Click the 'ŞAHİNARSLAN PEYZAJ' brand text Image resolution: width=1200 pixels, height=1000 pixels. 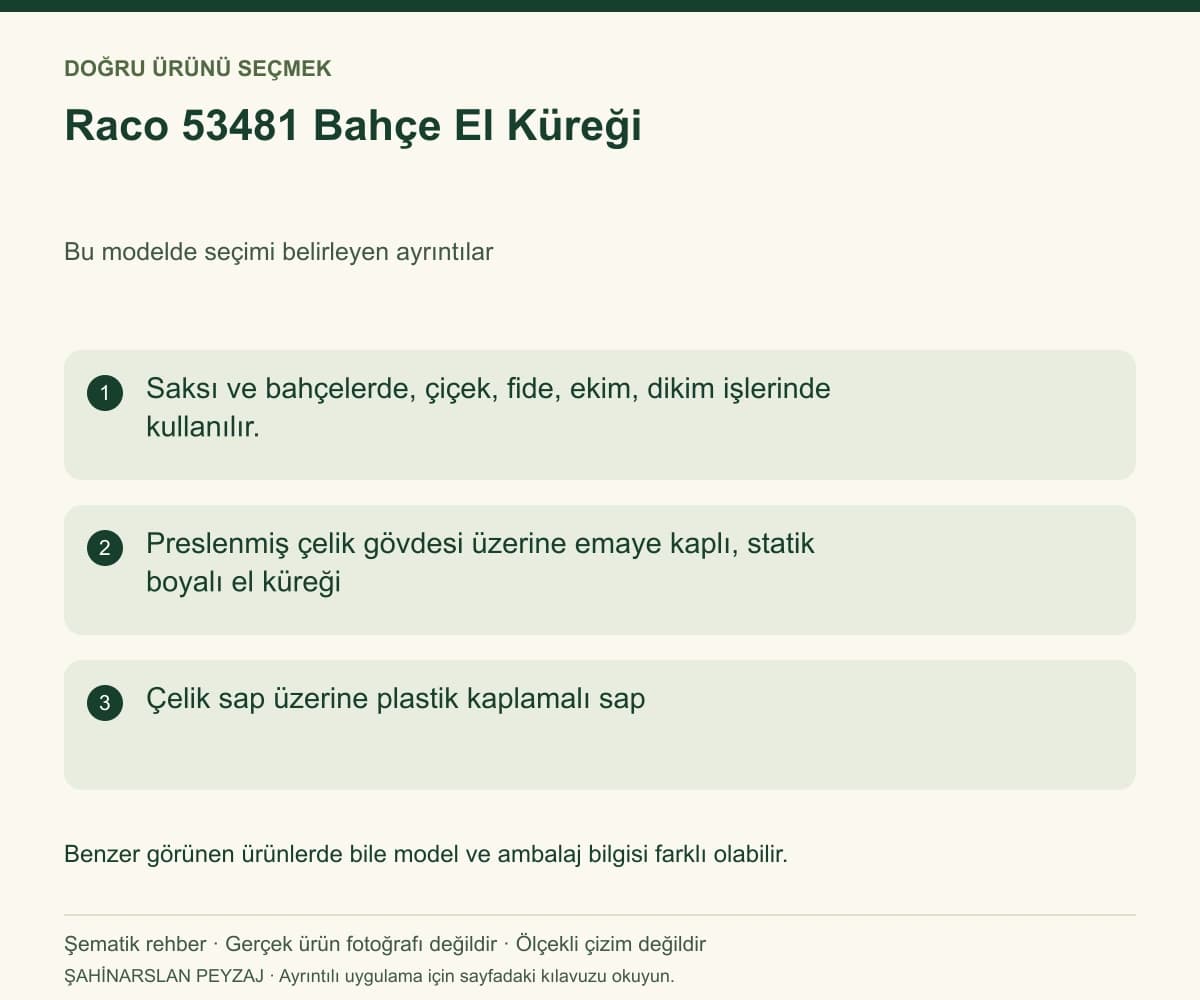pos(164,976)
